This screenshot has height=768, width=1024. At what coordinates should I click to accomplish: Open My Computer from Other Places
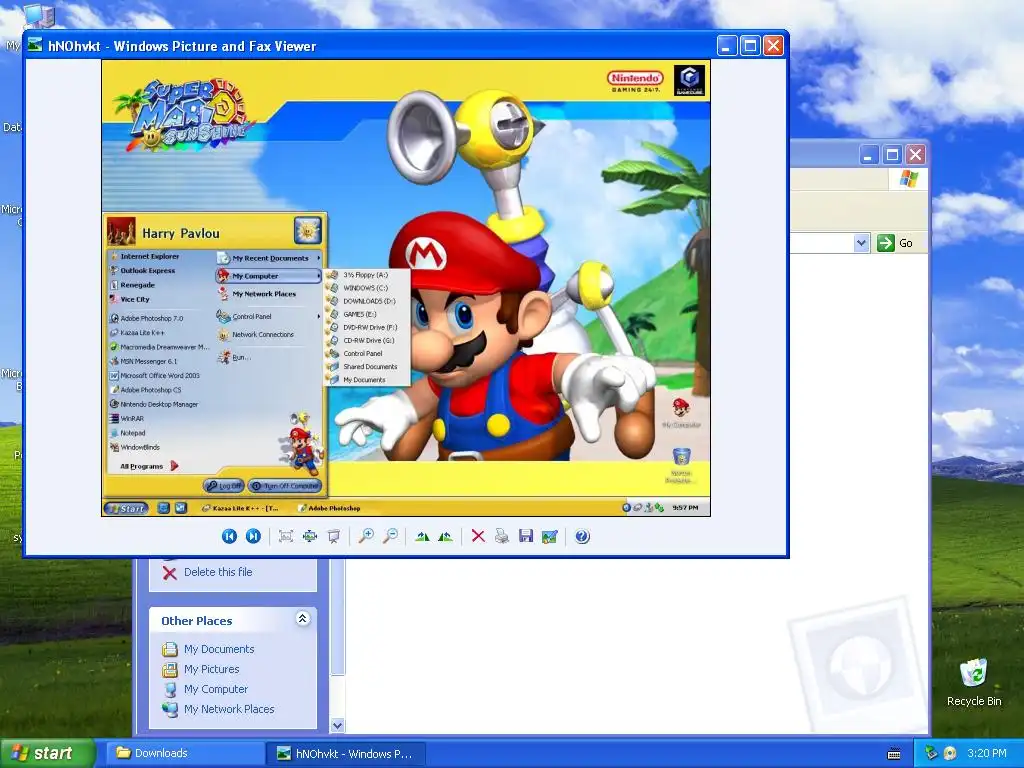[216, 689]
